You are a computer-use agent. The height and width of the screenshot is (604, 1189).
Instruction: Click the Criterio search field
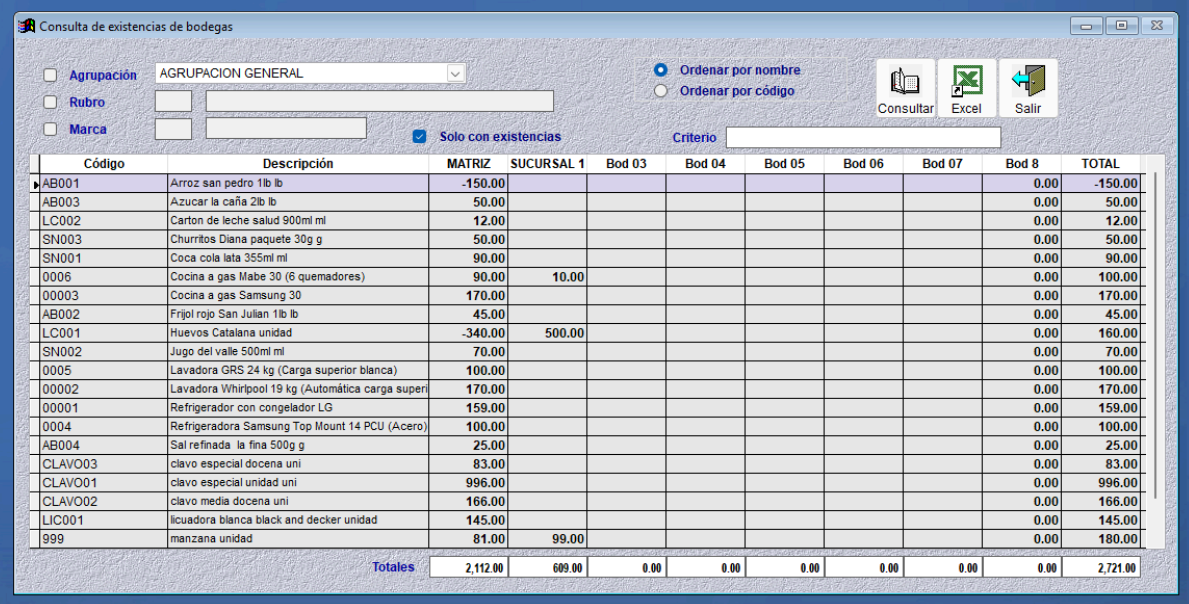pyautogui.click(x=862, y=137)
